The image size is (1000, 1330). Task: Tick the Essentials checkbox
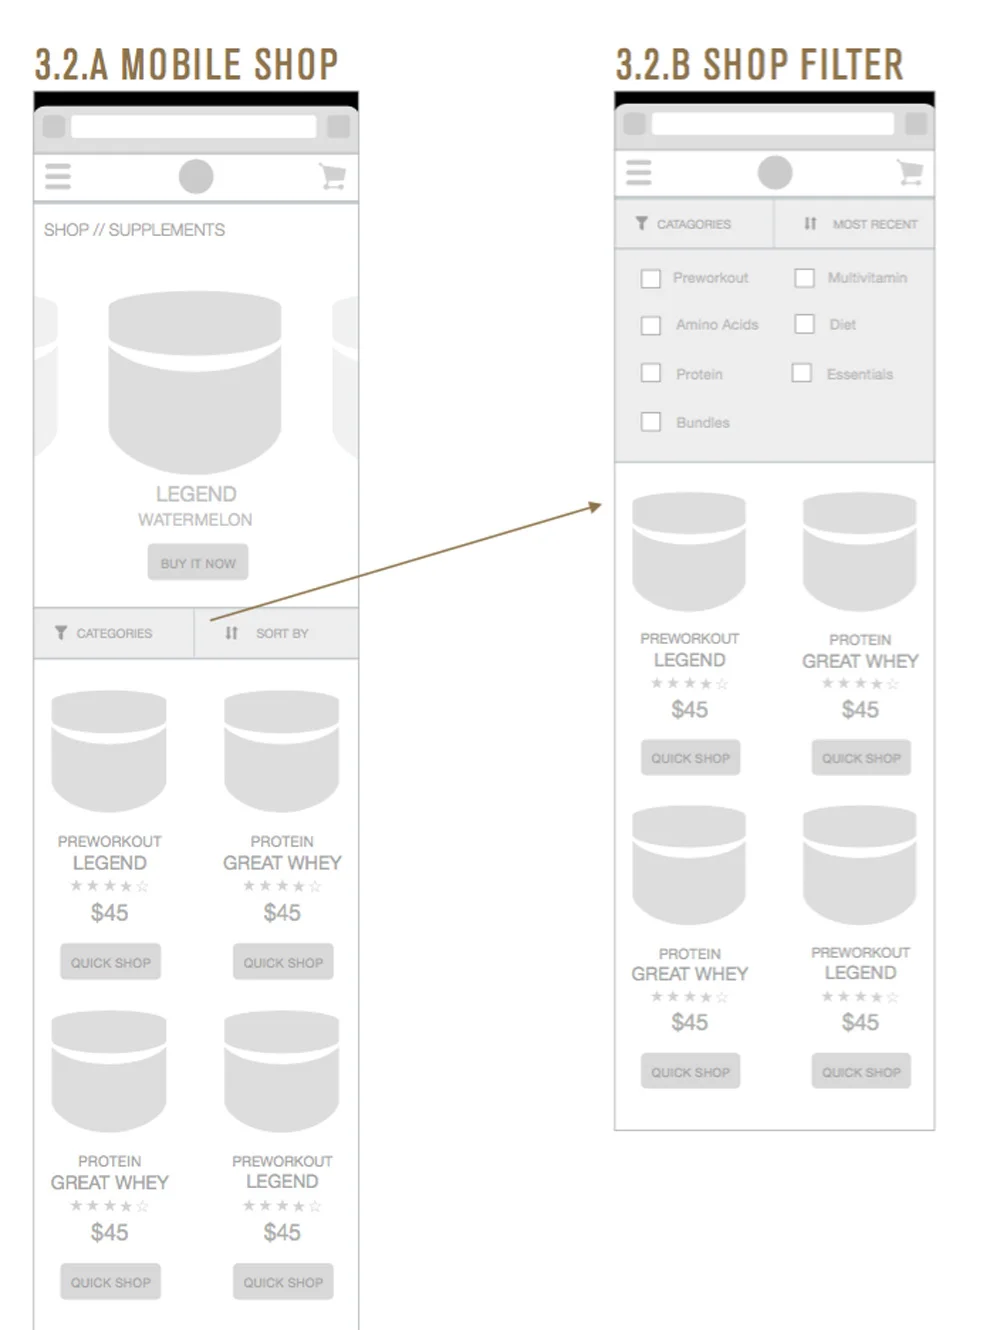coord(802,373)
